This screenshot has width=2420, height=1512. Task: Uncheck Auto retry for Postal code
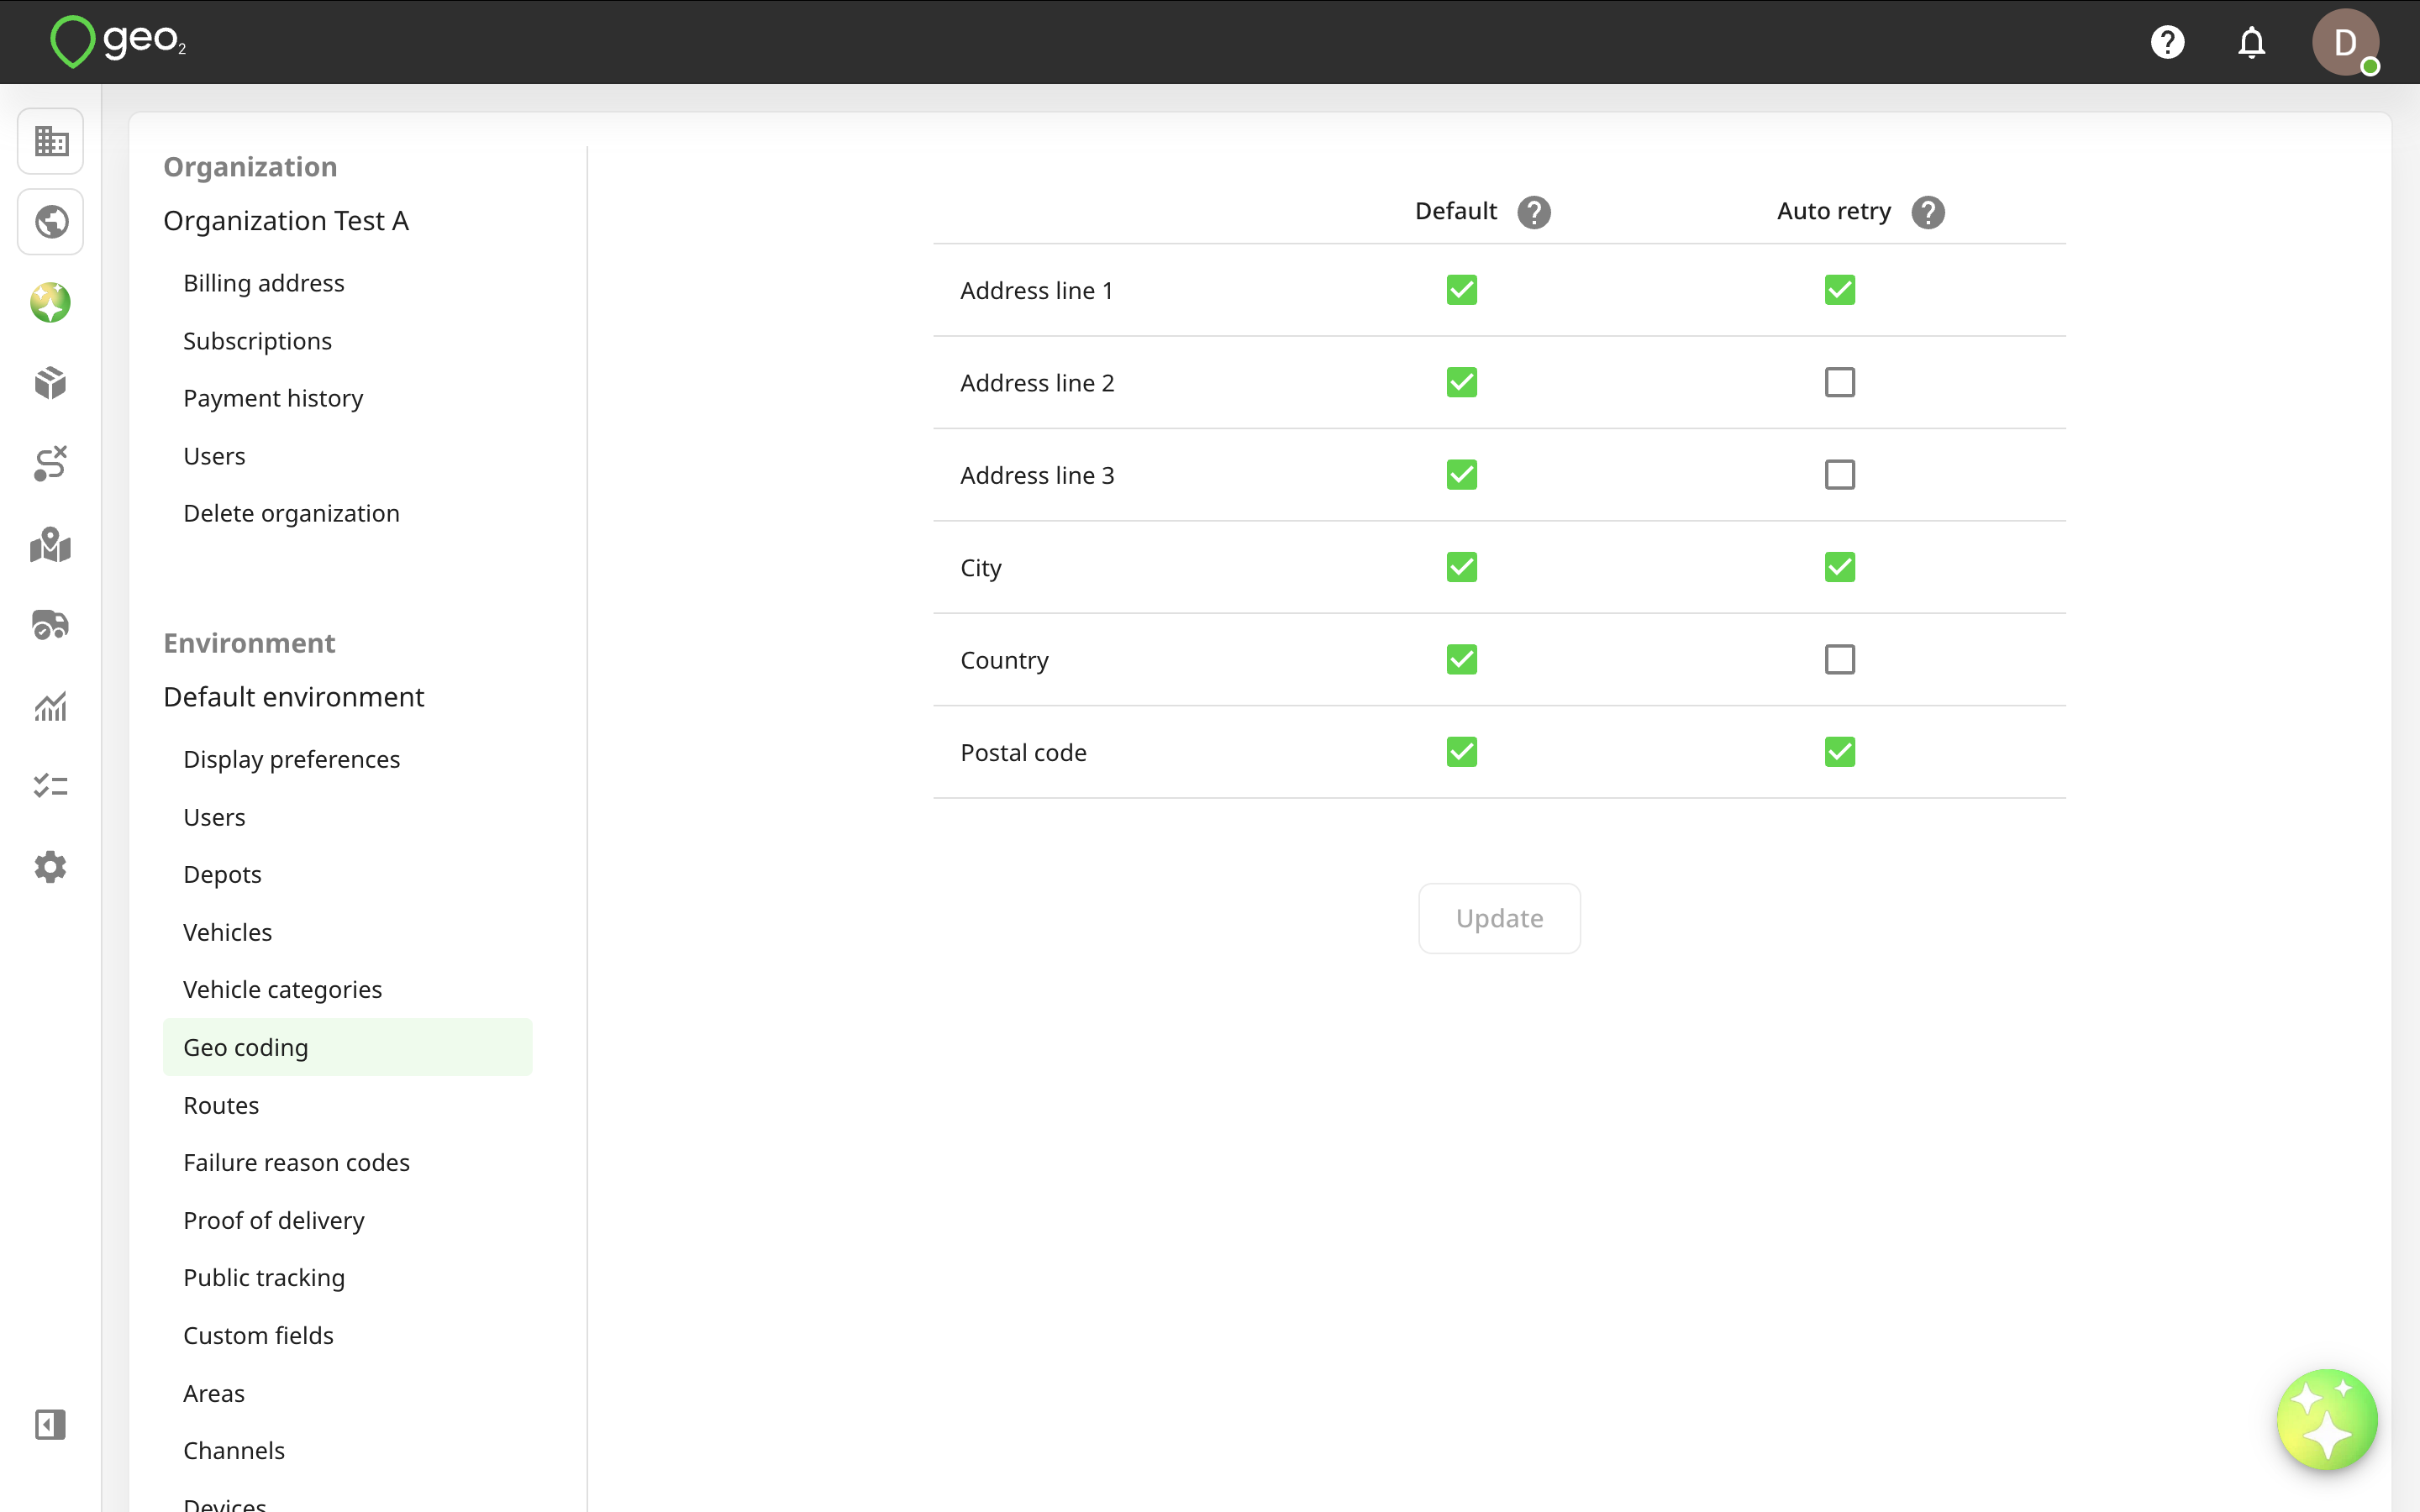pos(1840,752)
